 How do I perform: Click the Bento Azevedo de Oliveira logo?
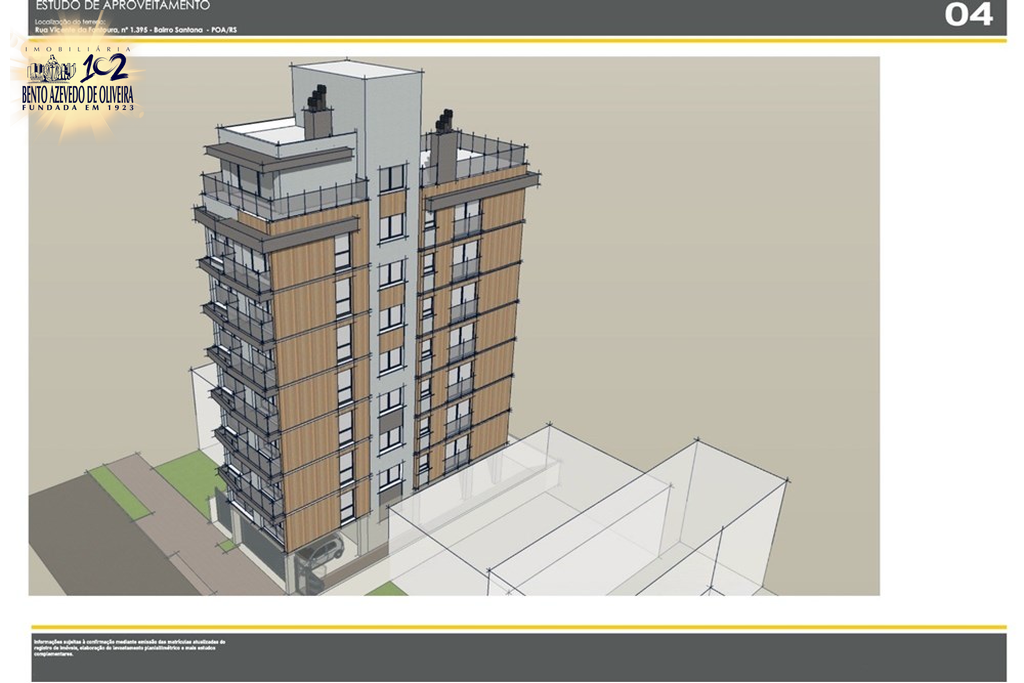click(x=77, y=84)
